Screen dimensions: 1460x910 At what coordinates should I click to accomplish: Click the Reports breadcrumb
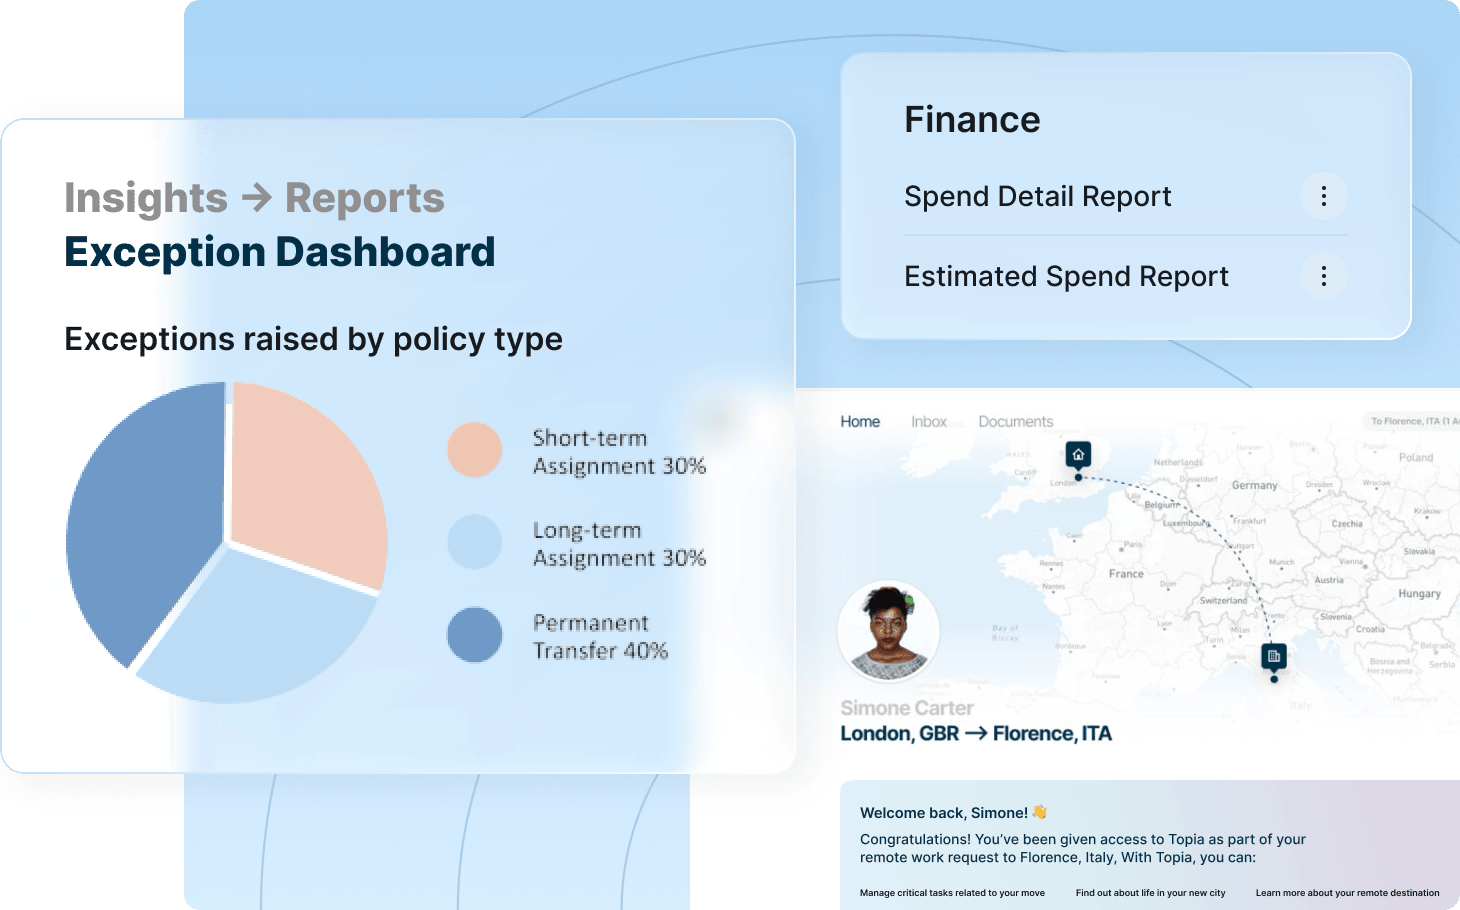tap(364, 198)
